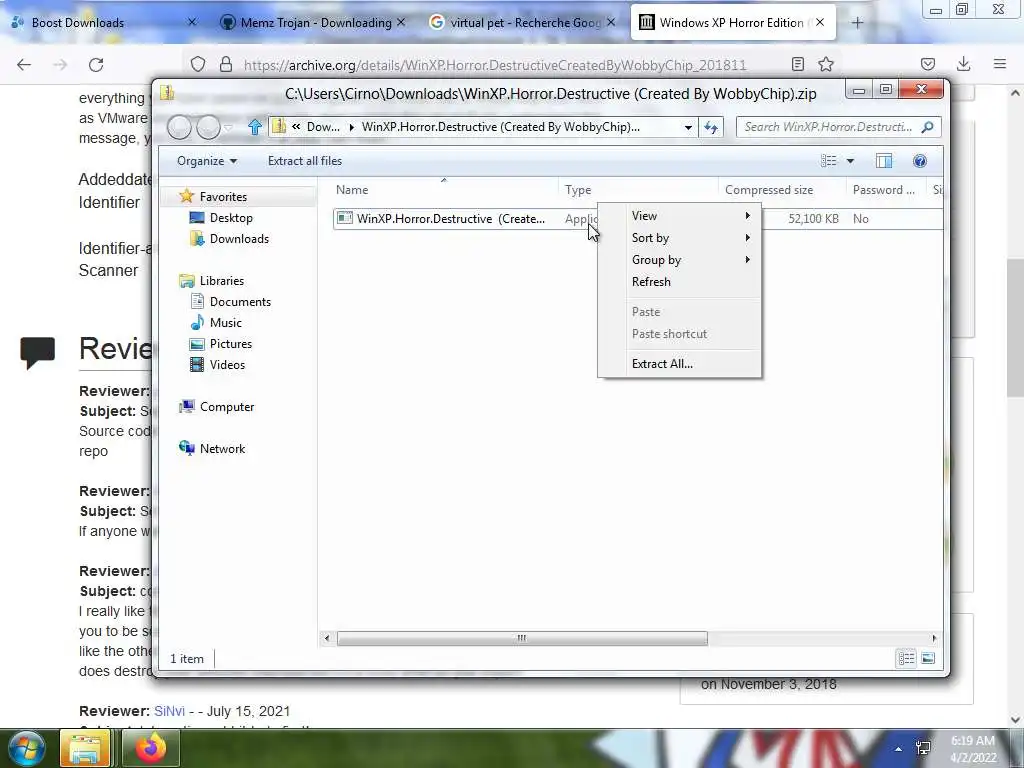Click the Explorer help question mark icon
The width and height of the screenshot is (1024, 768).
[920, 161]
